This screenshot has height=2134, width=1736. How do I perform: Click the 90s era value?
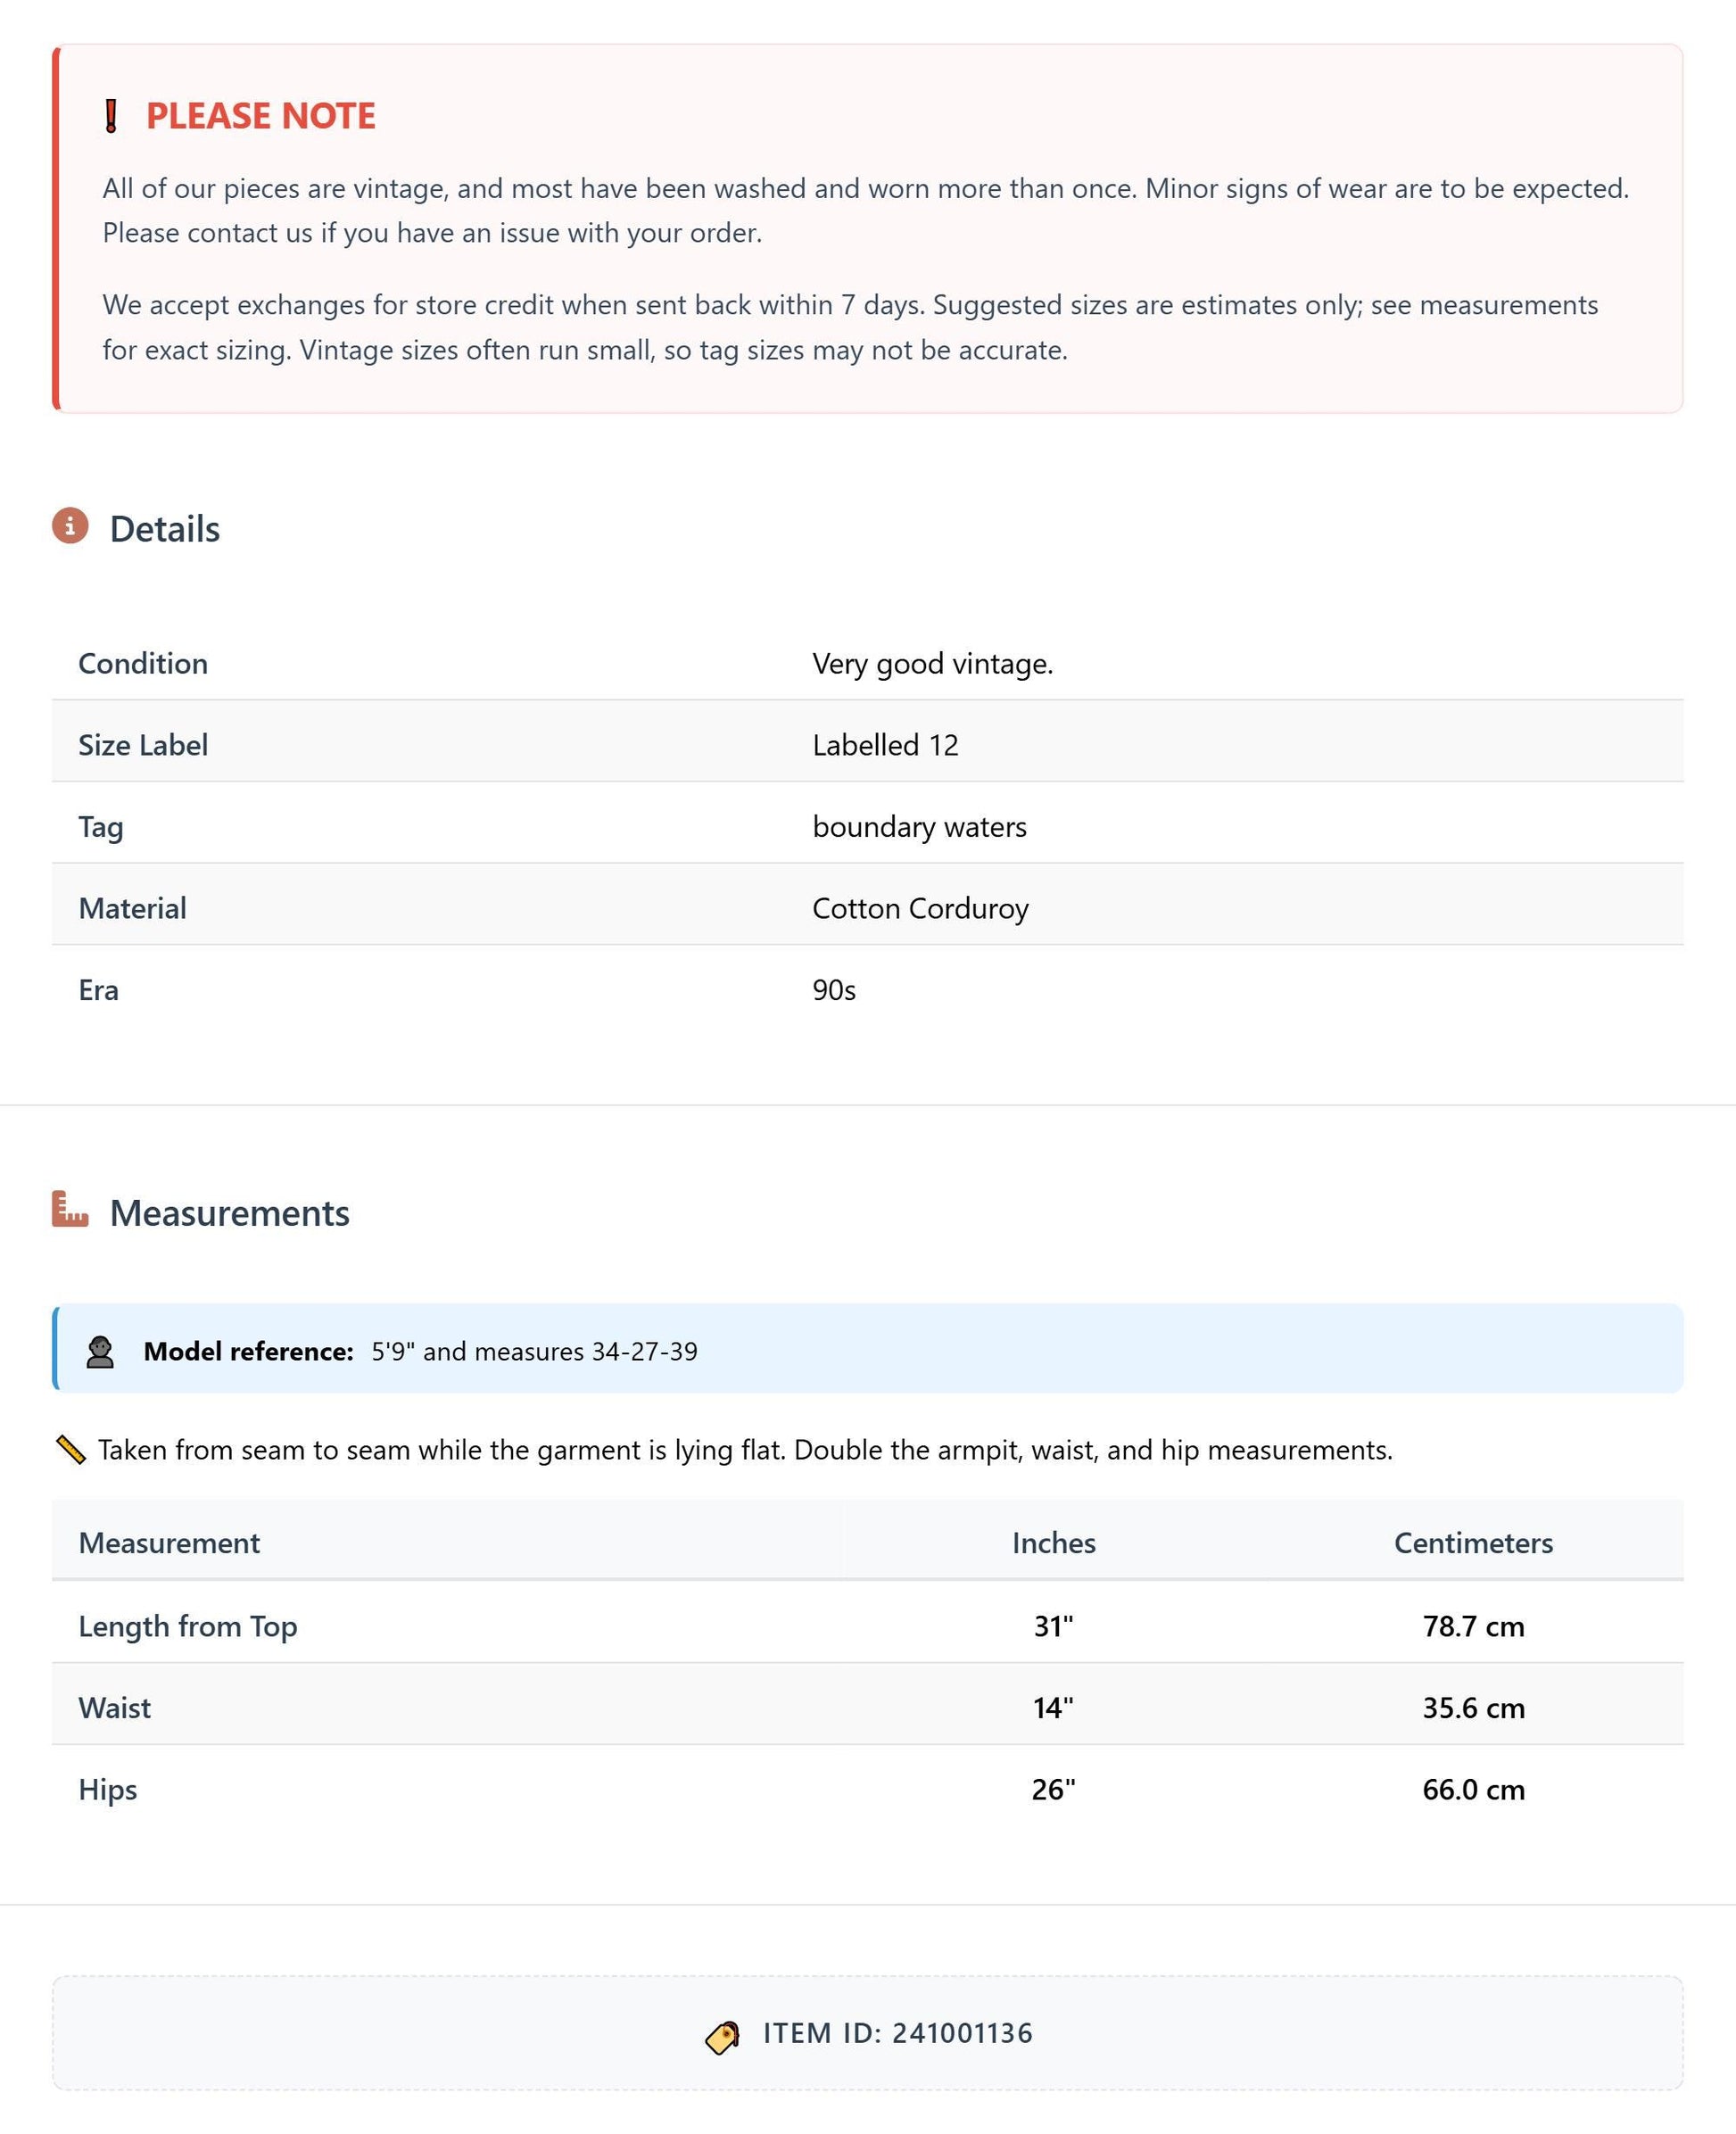(834, 990)
